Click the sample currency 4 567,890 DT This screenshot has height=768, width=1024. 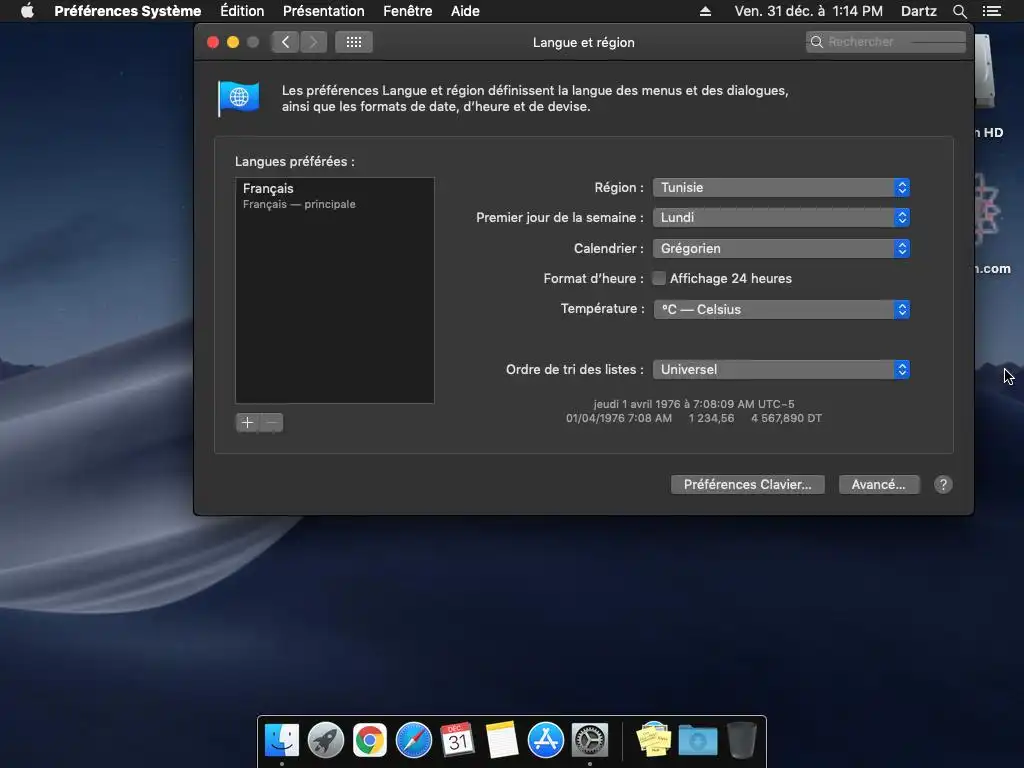[x=786, y=418]
